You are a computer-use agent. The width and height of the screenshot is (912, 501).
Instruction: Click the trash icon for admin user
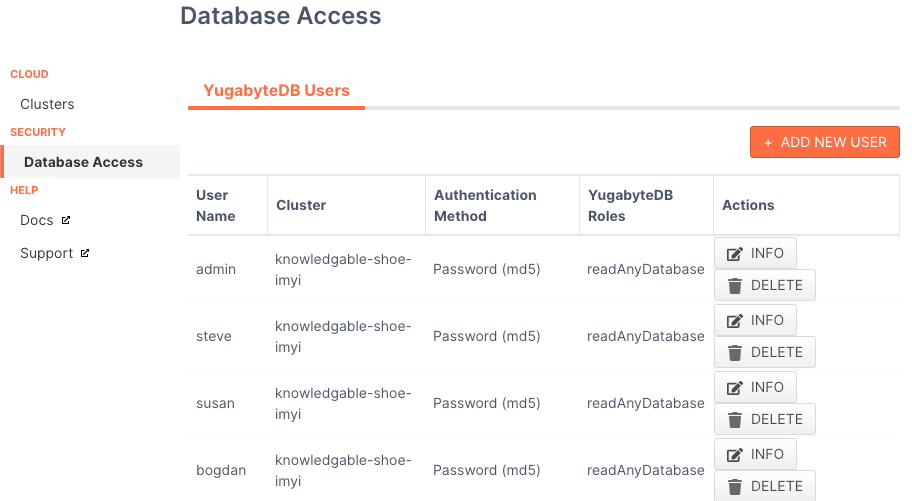coord(735,286)
